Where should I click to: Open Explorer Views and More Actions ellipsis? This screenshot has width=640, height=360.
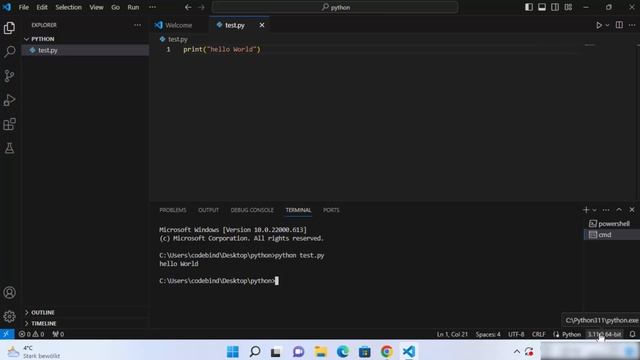coord(138,25)
